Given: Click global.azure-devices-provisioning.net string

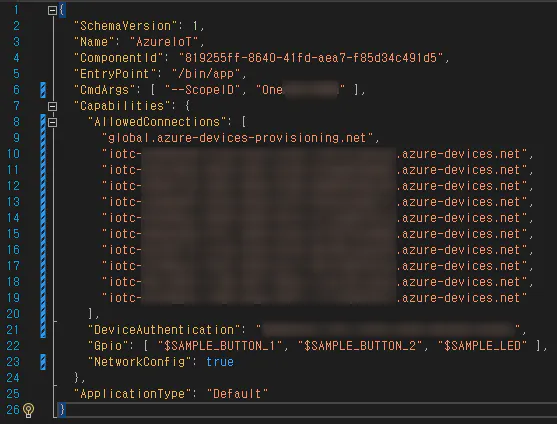Looking at the screenshot, I should click(238, 138).
